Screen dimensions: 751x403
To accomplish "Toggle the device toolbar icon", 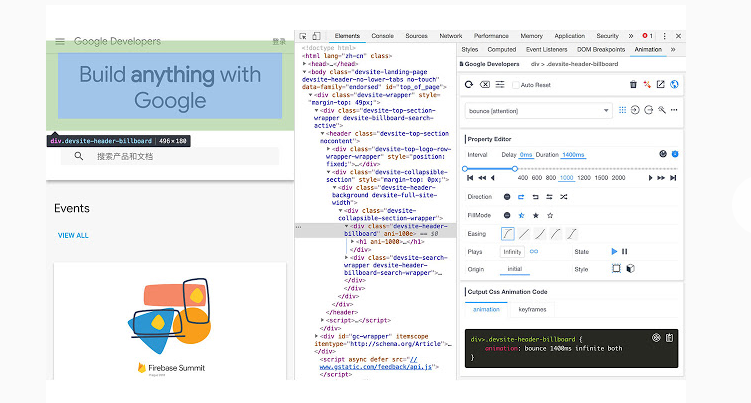I will pyautogui.click(x=317, y=36).
